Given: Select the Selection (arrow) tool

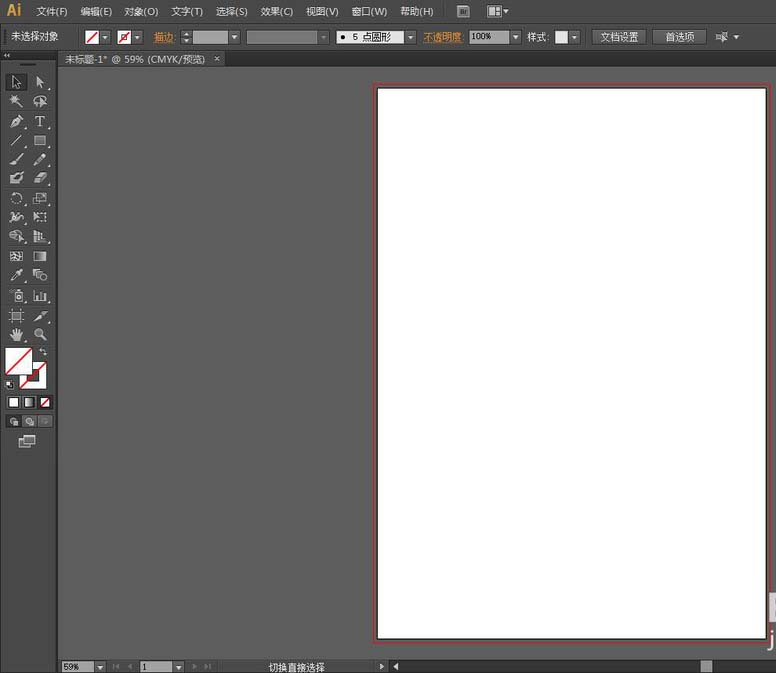Looking at the screenshot, I should [16, 82].
